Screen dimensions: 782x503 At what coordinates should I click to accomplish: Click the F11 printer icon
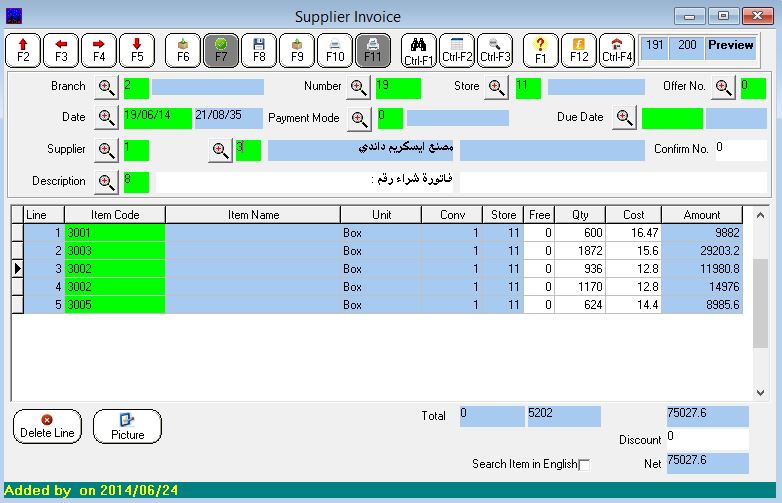click(x=372, y=50)
